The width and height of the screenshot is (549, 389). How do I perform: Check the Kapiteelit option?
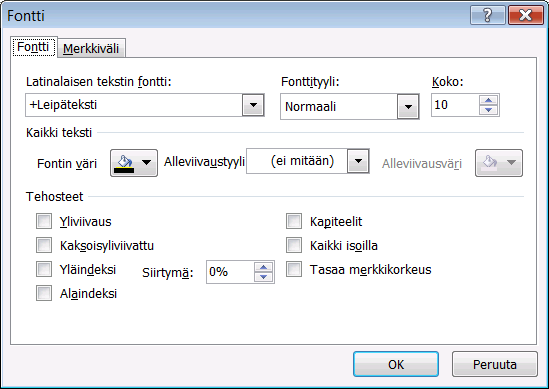point(294,221)
